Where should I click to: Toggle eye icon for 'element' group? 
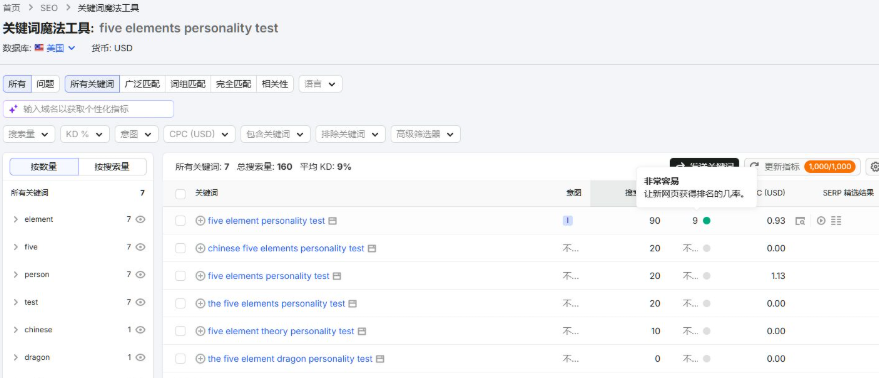(140, 219)
